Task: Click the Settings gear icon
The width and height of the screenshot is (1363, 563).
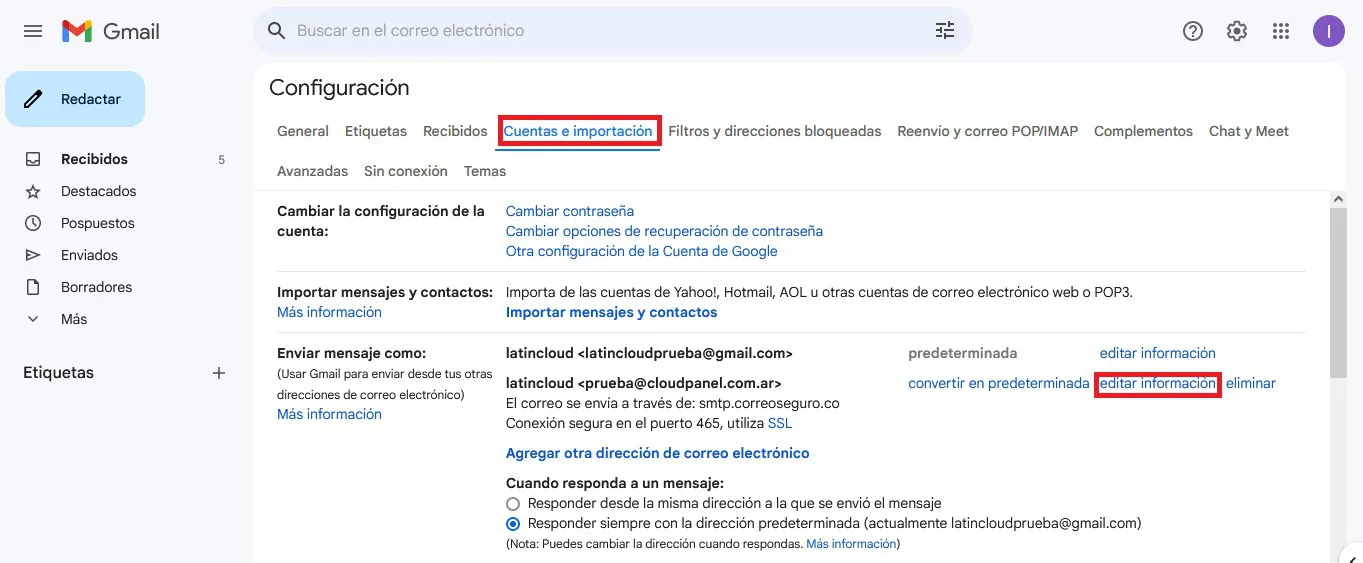Action: 1237,31
